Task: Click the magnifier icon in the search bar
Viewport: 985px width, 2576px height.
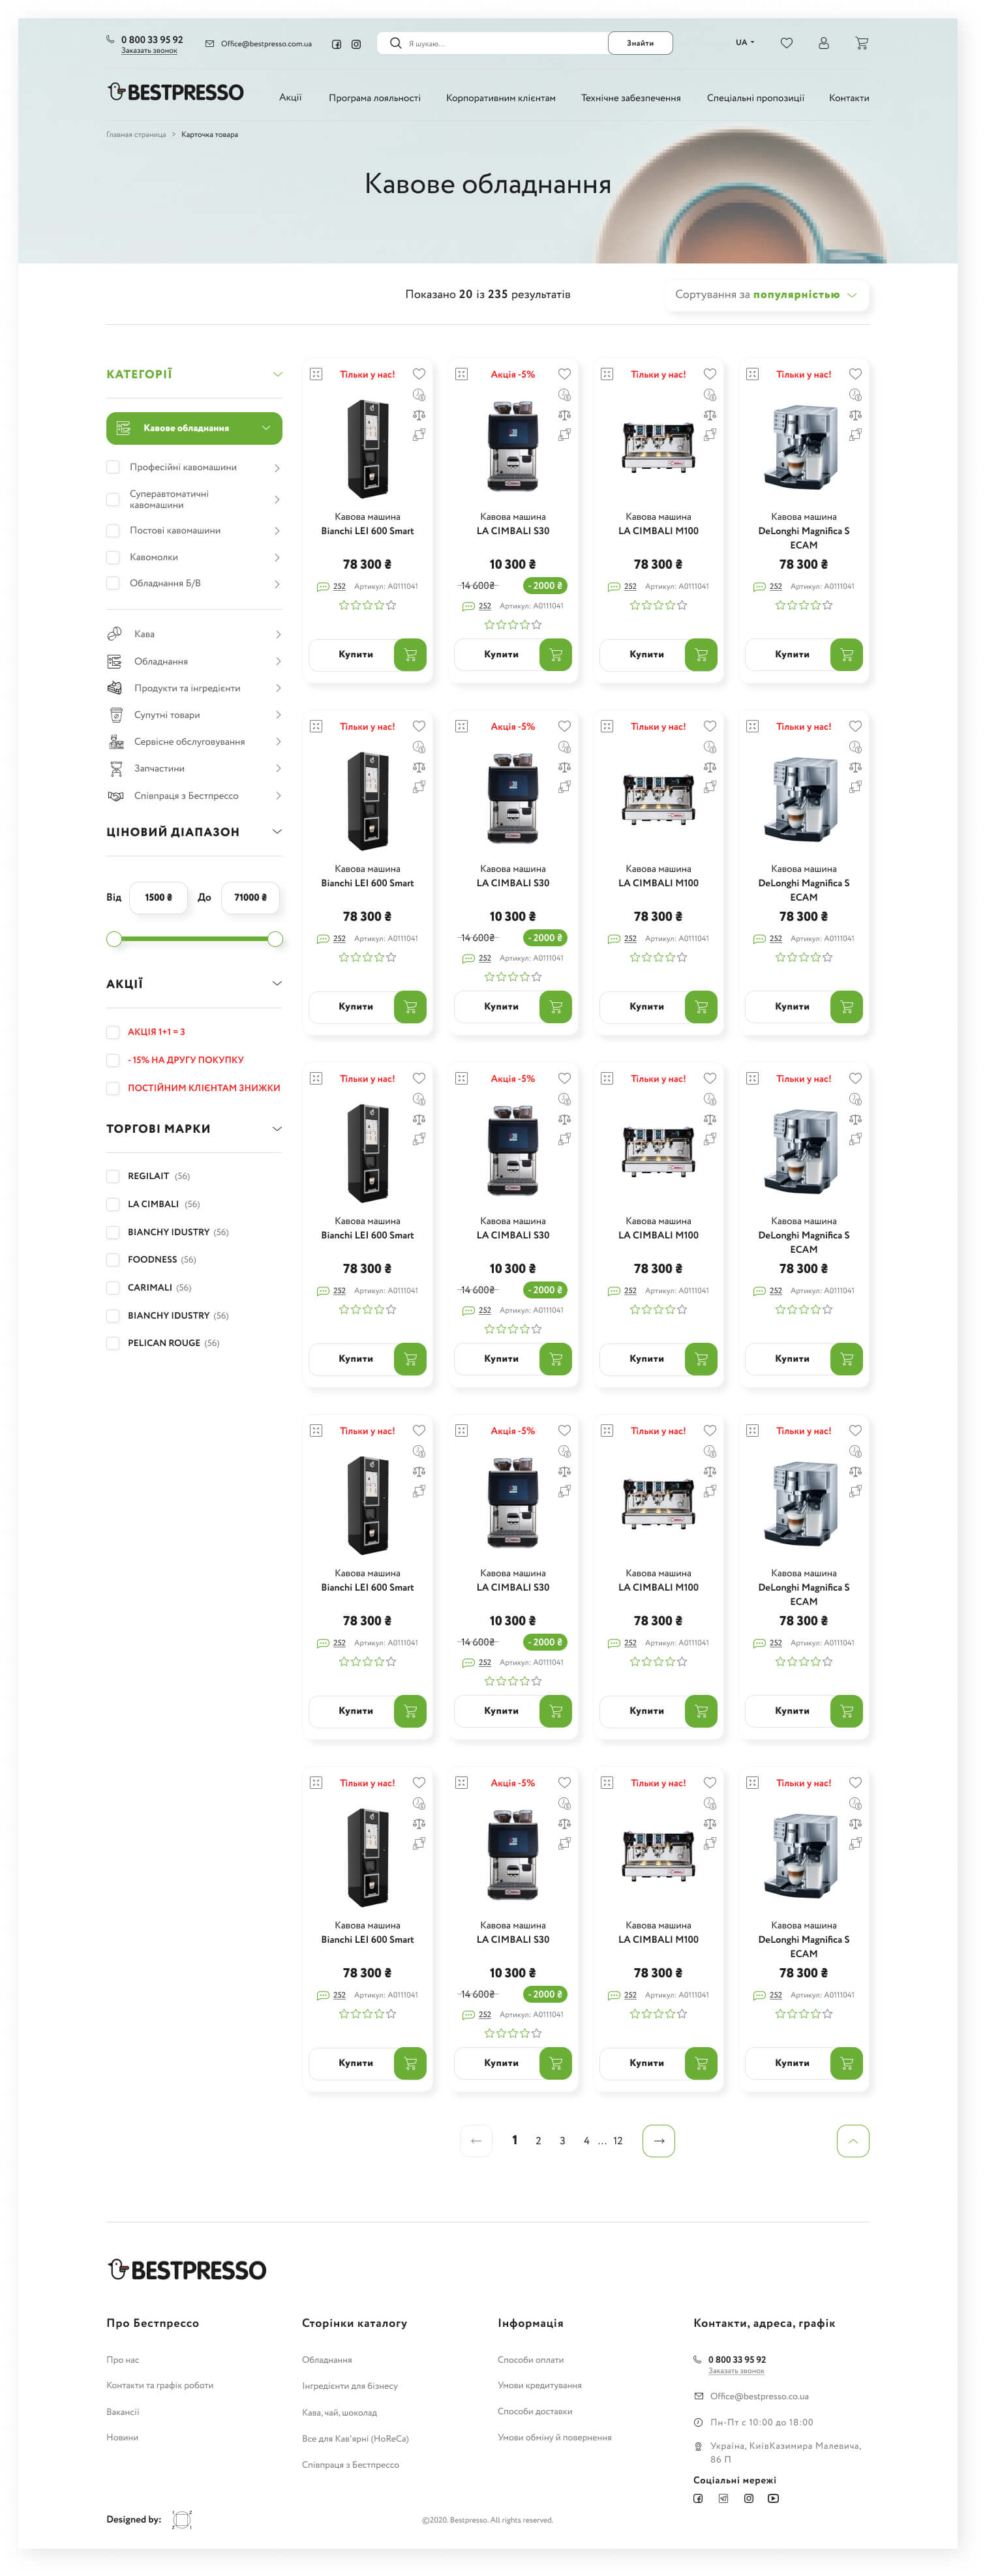Action: (x=395, y=43)
